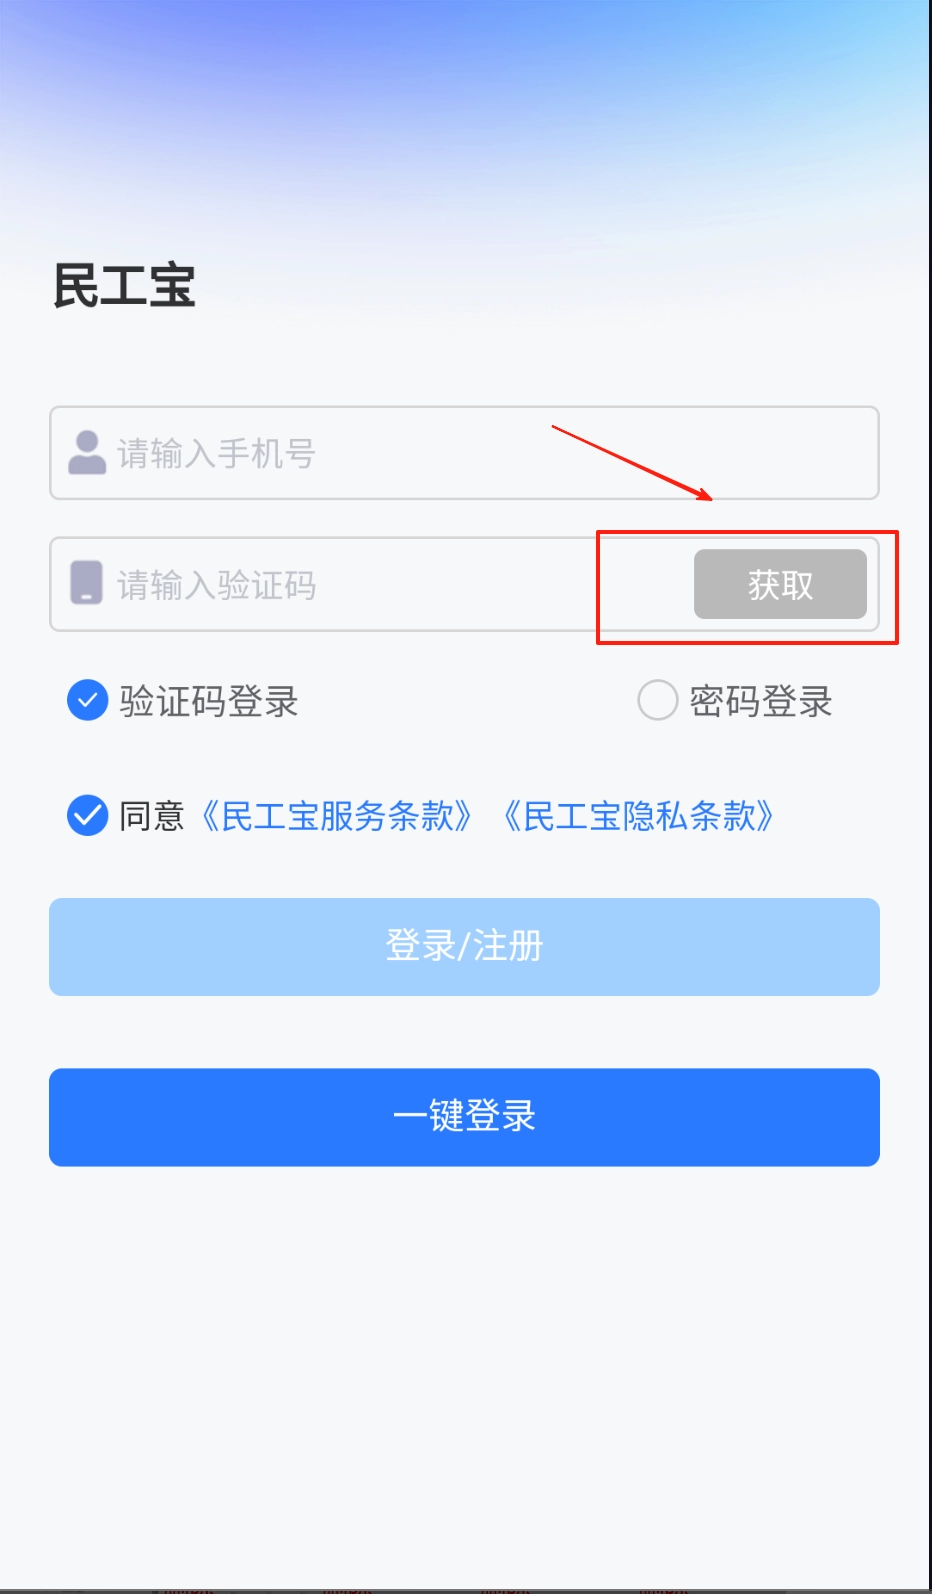Select the 密码登录 empty radio circle
This screenshot has width=932, height=1594.
point(657,700)
